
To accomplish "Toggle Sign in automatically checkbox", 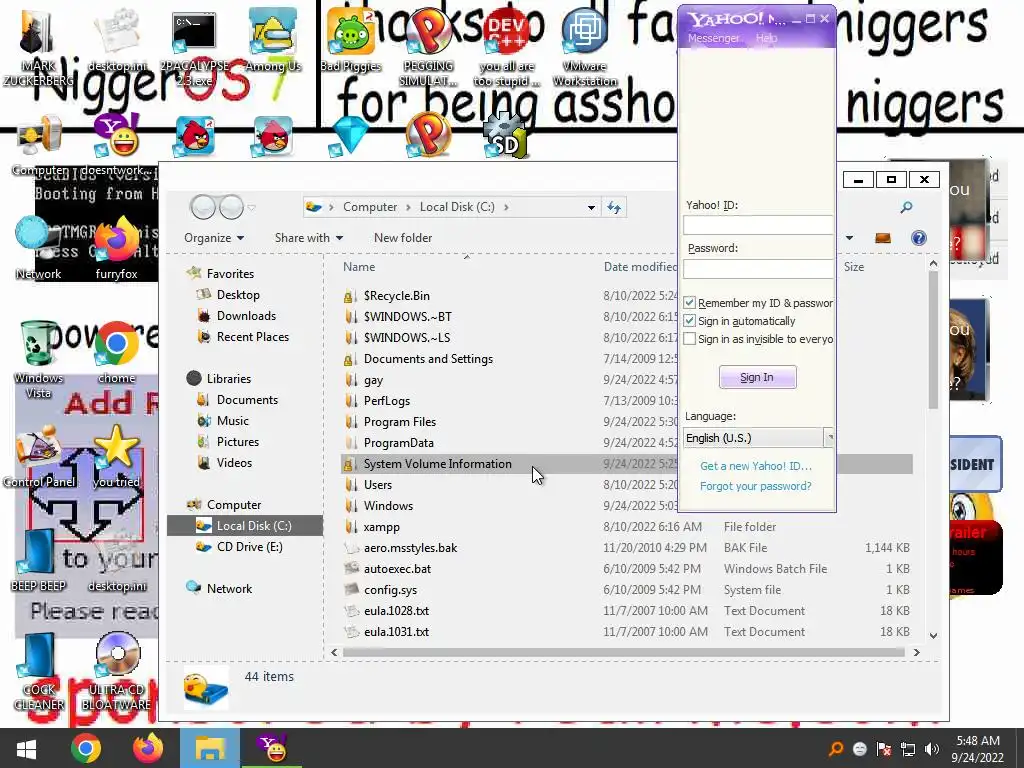I will coord(690,321).
